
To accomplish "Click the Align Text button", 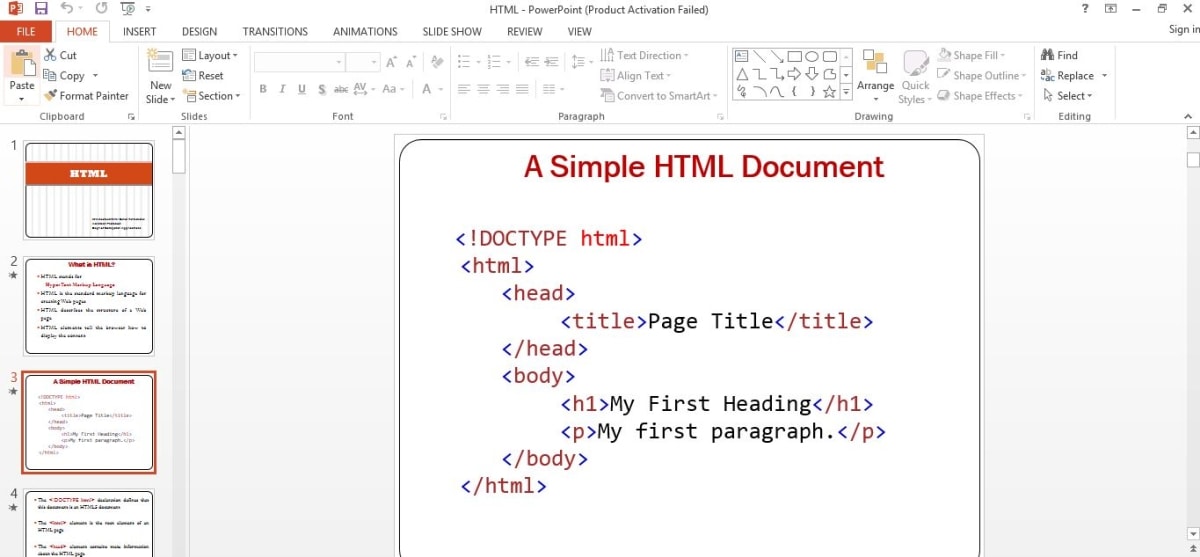I will (636, 75).
